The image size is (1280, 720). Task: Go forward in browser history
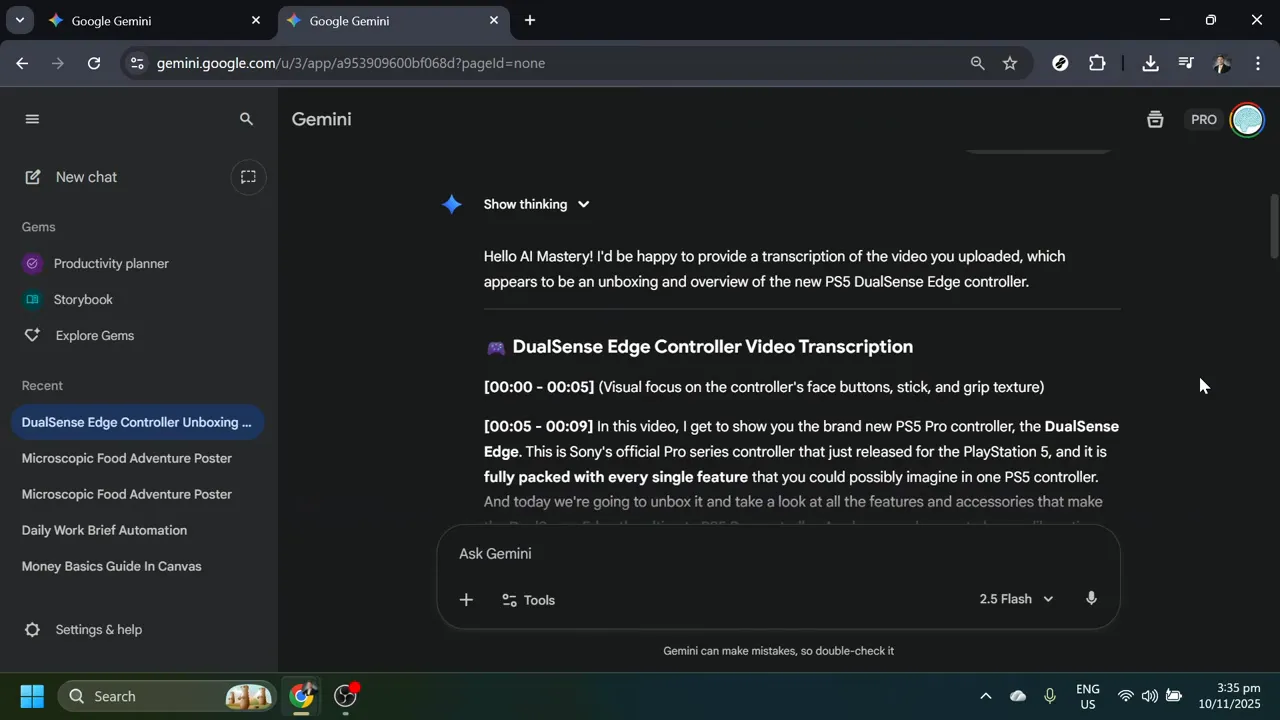click(58, 63)
